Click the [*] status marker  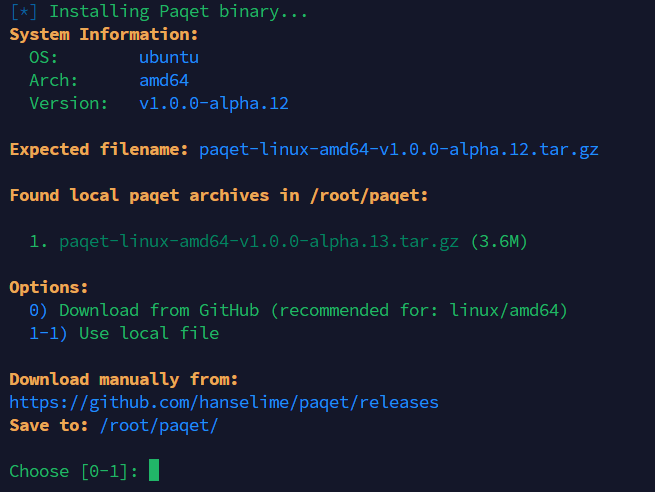(x=24, y=12)
